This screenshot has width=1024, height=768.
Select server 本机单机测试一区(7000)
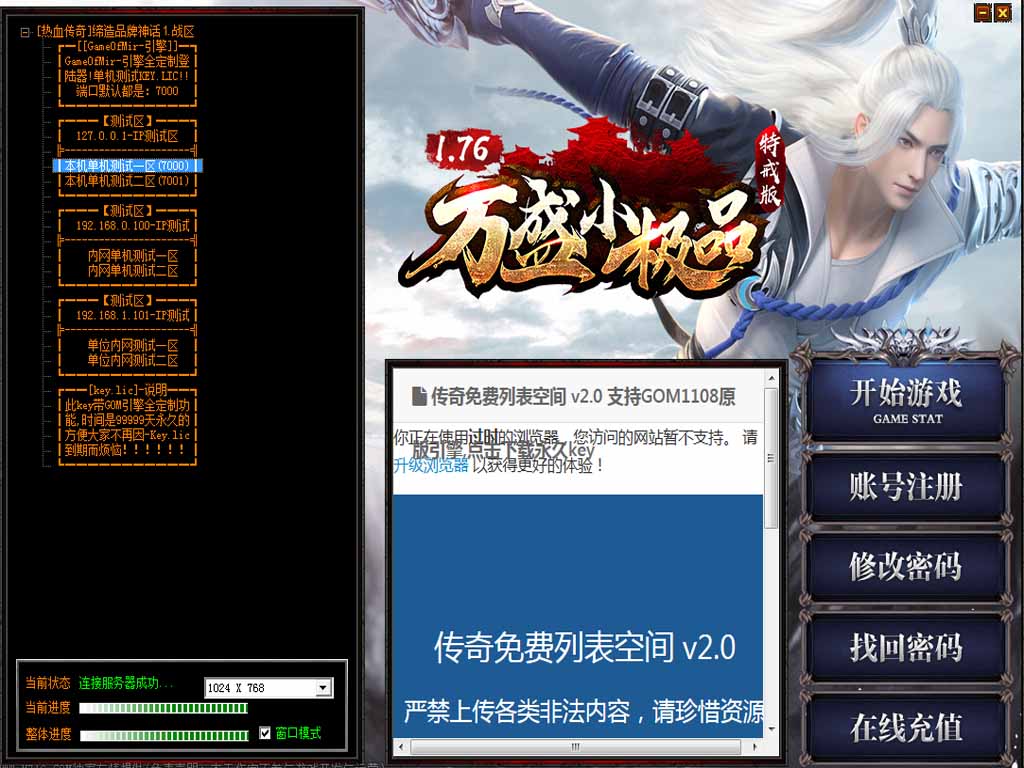(x=127, y=166)
